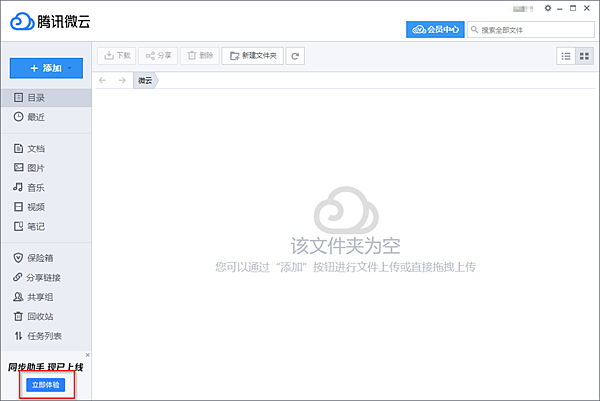Click the link icon beside 分享链接
600x401 pixels.
tap(18, 277)
